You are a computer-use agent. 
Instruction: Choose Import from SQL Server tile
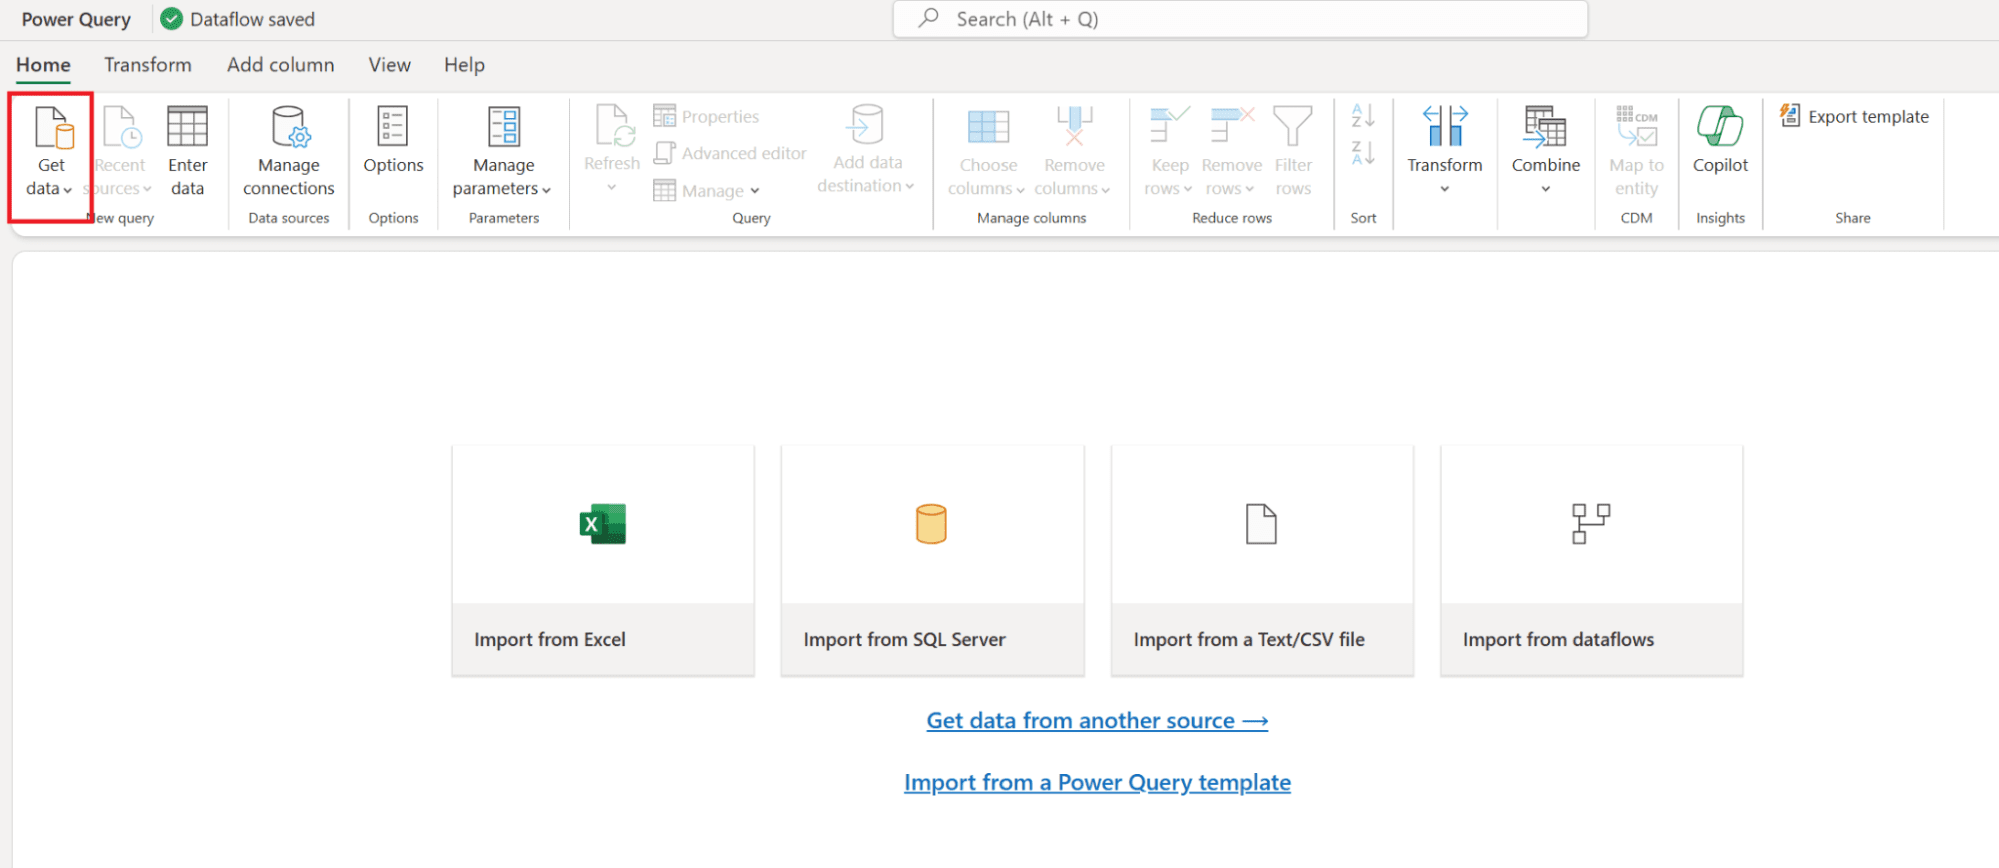pos(932,560)
